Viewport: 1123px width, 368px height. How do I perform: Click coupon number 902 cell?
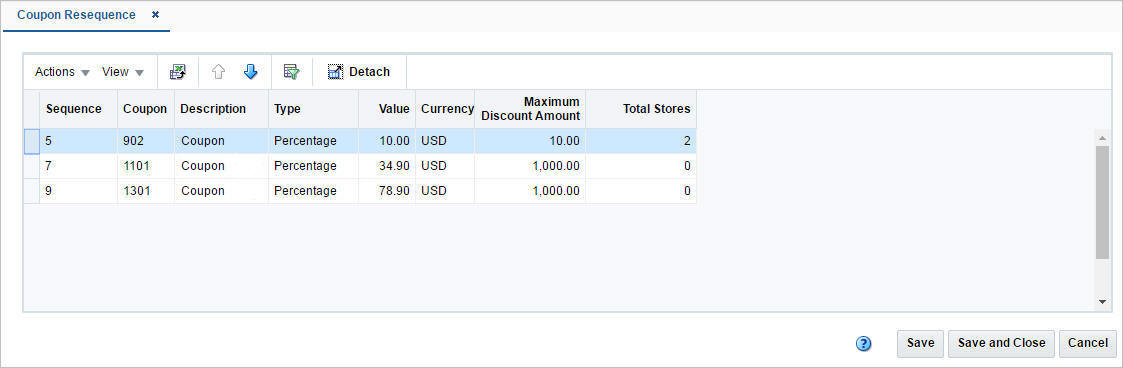(145, 141)
